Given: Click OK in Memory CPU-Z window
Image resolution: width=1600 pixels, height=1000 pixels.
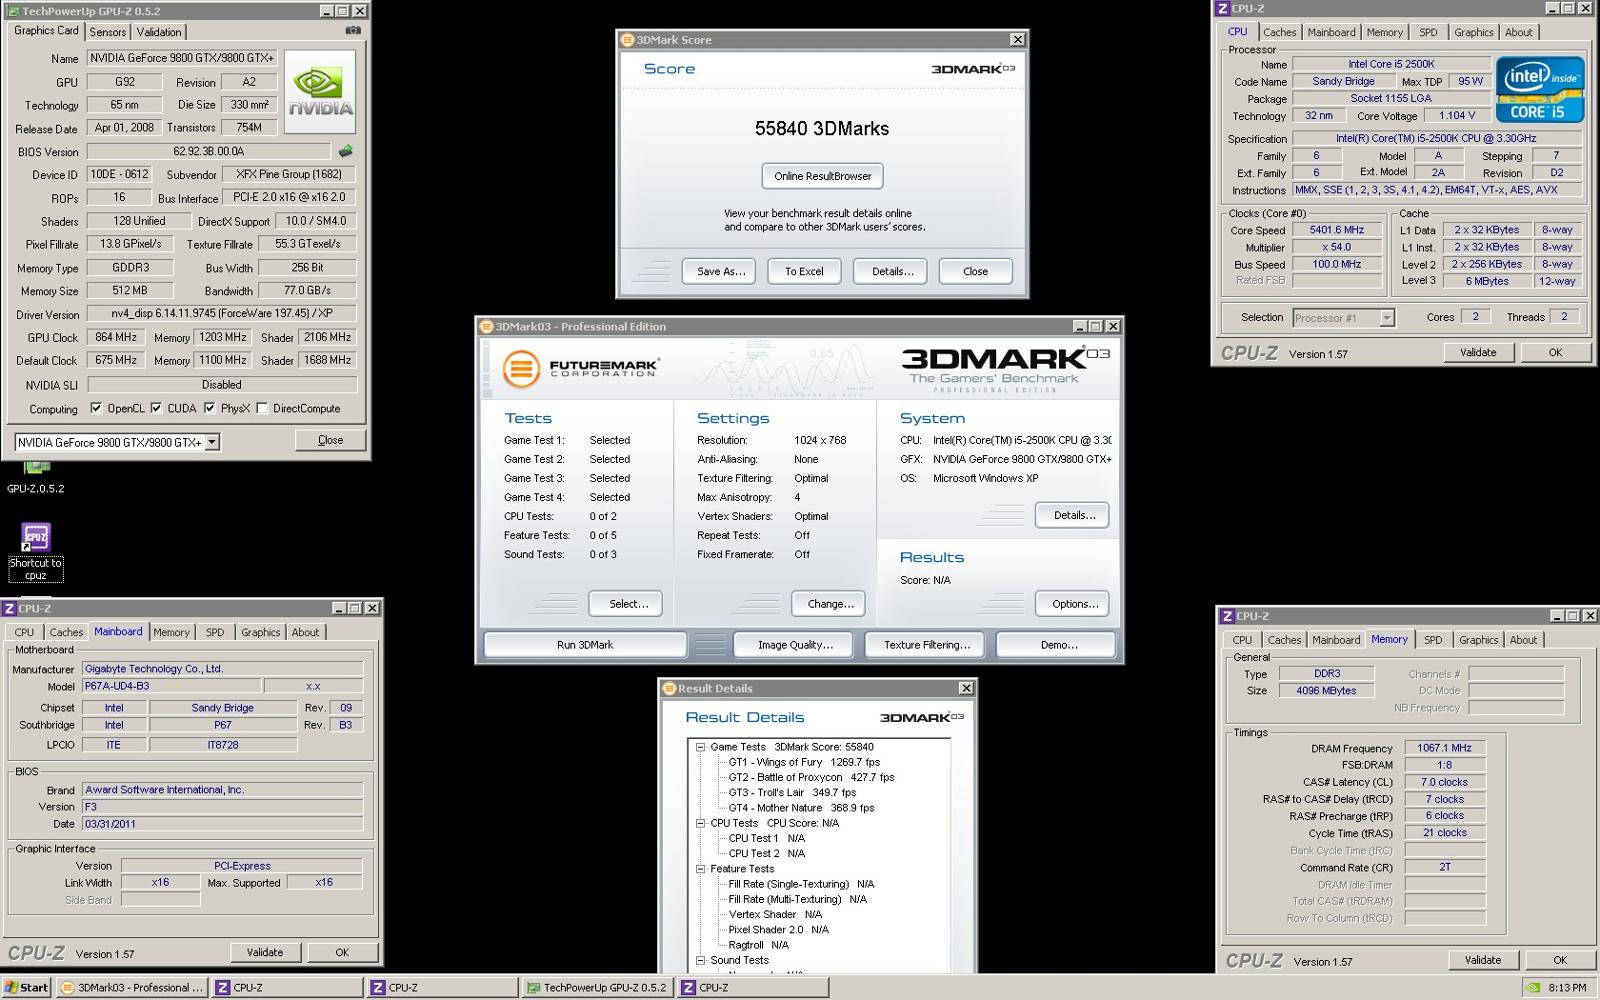Looking at the screenshot, I should tap(1559, 960).
